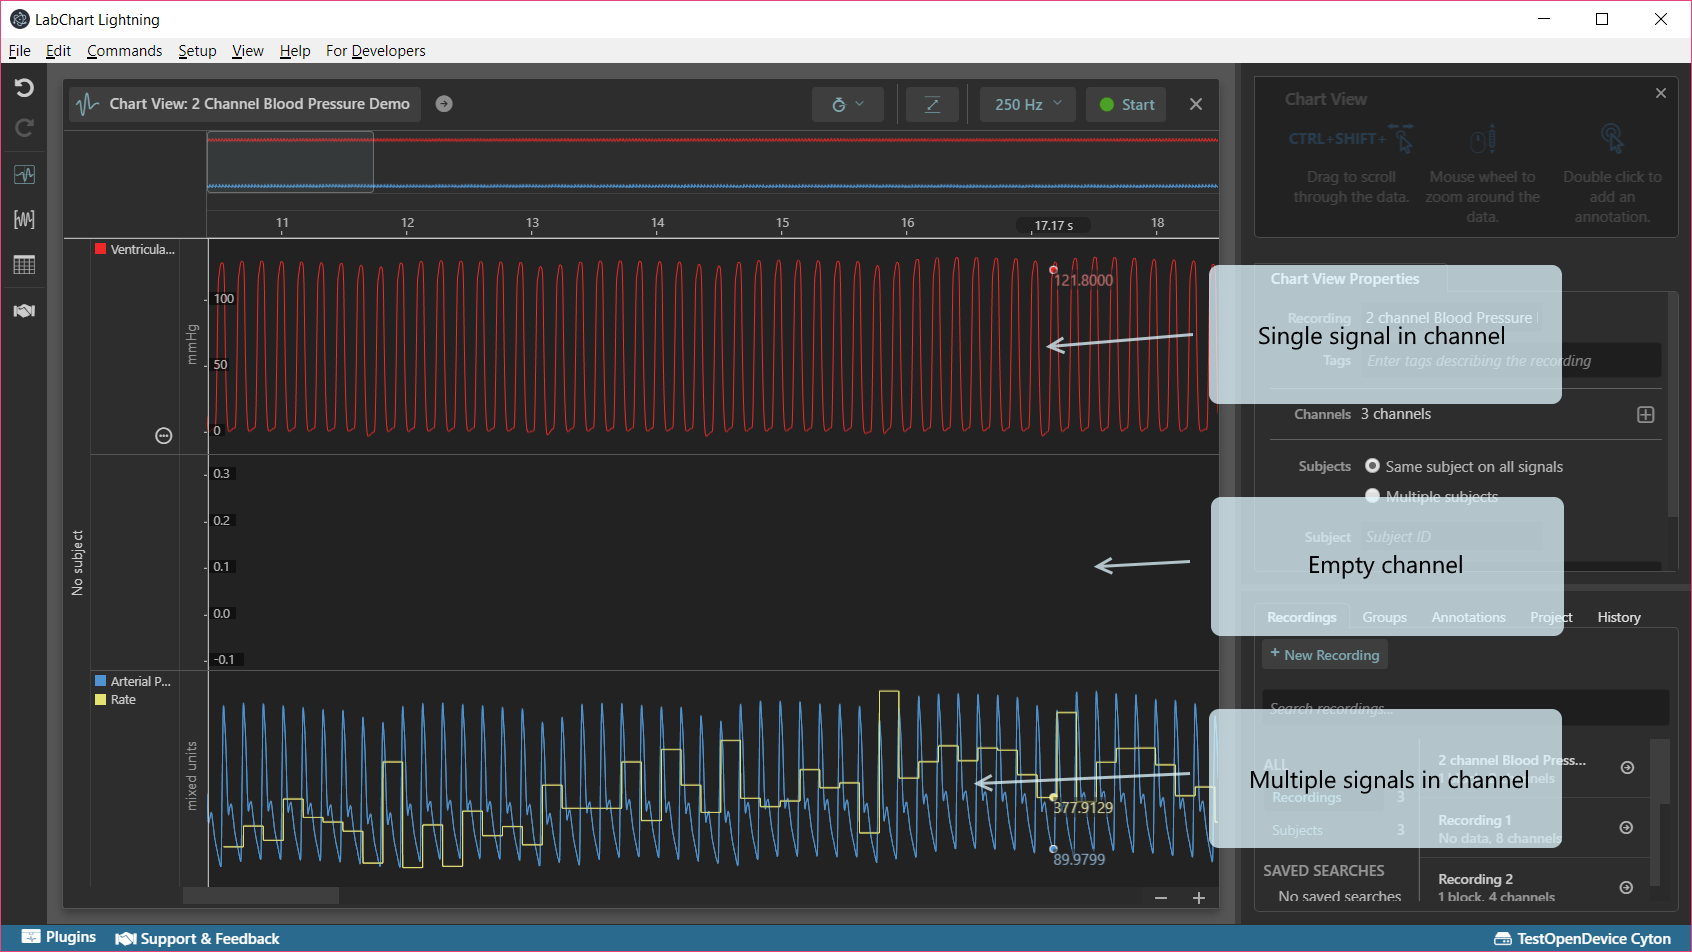This screenshot has height=952, width=1692.
Task: Open the 250 Hz sampling rate dropdown
Action: (1026, 103)
